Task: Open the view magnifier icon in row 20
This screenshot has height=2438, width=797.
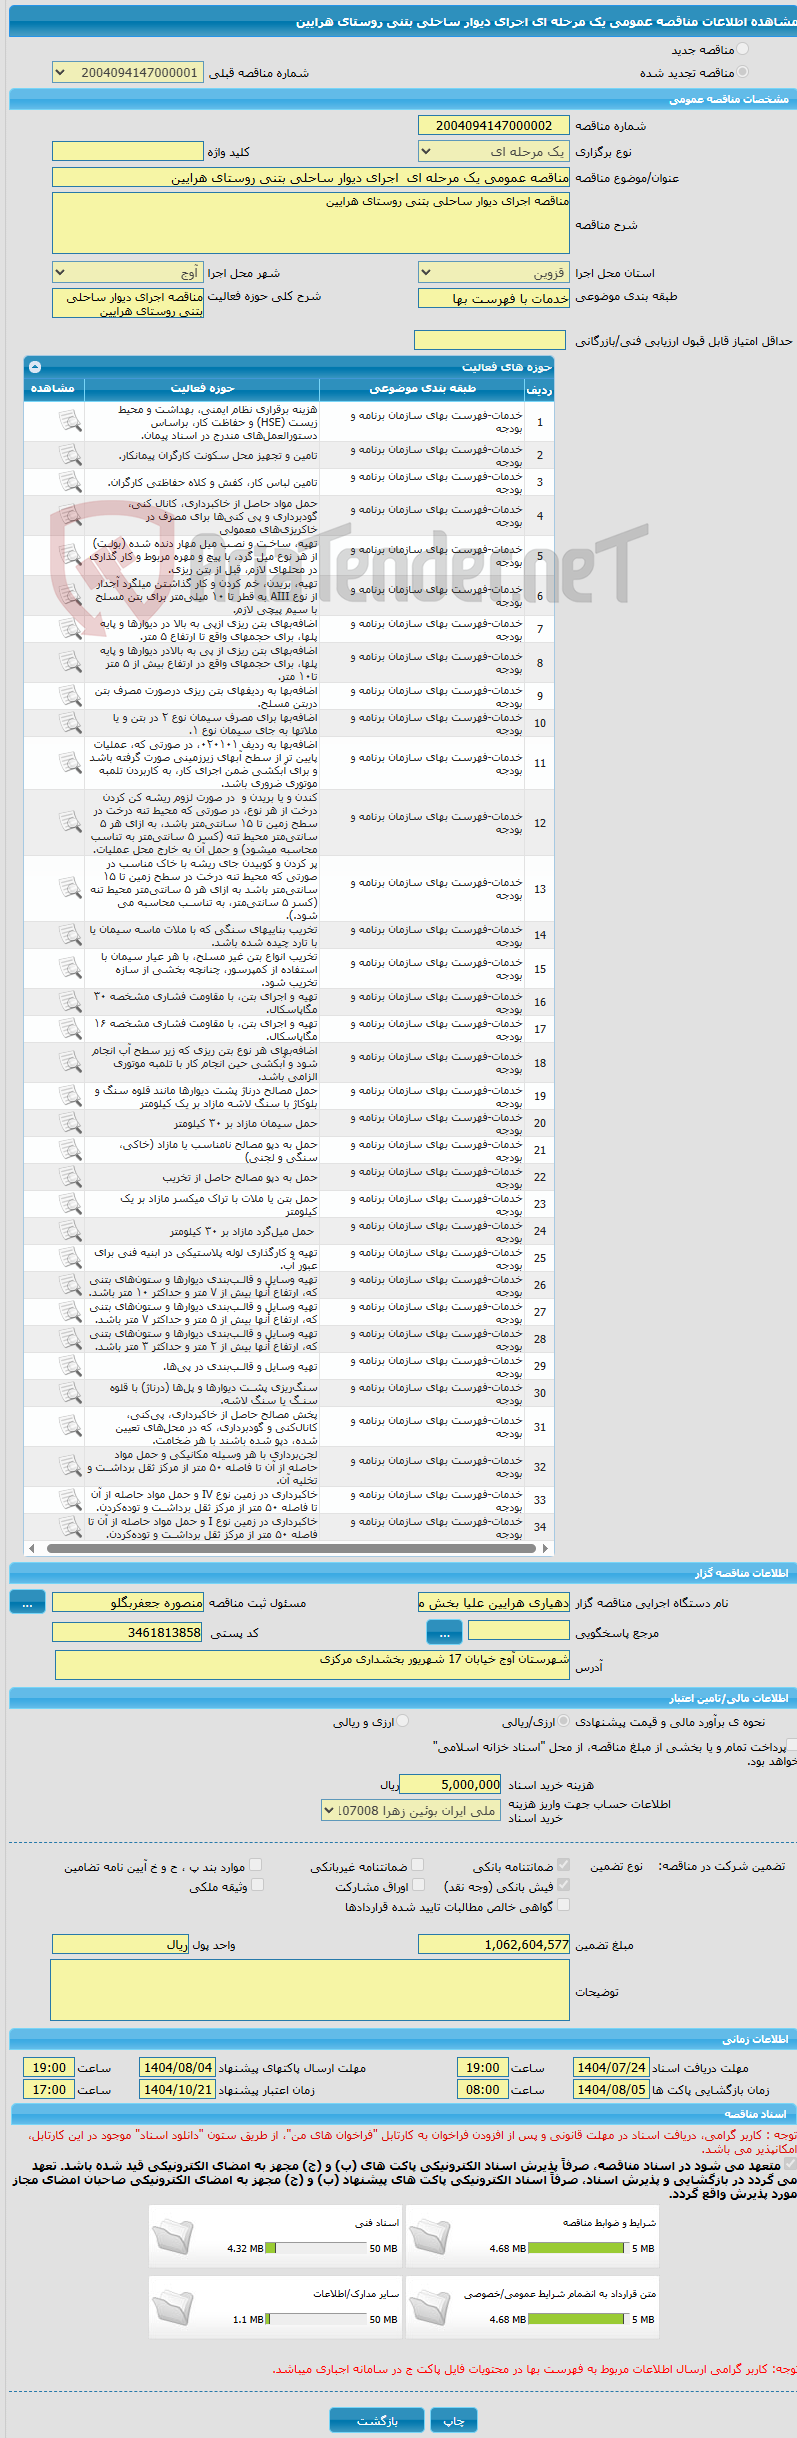Action: coord(69,1123)
